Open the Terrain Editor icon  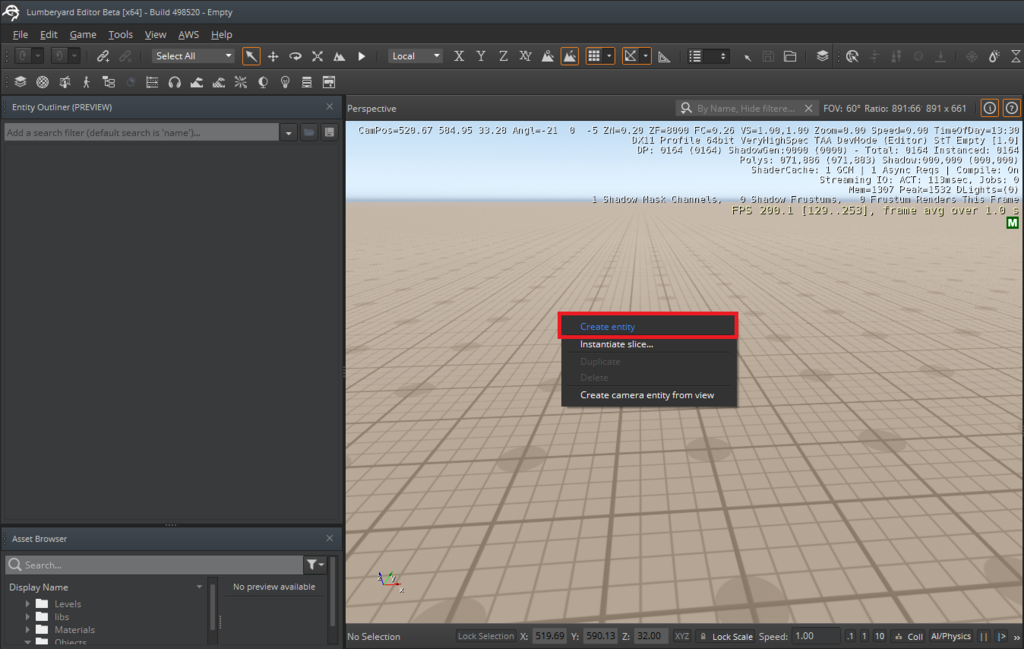(x=197, y=82)
